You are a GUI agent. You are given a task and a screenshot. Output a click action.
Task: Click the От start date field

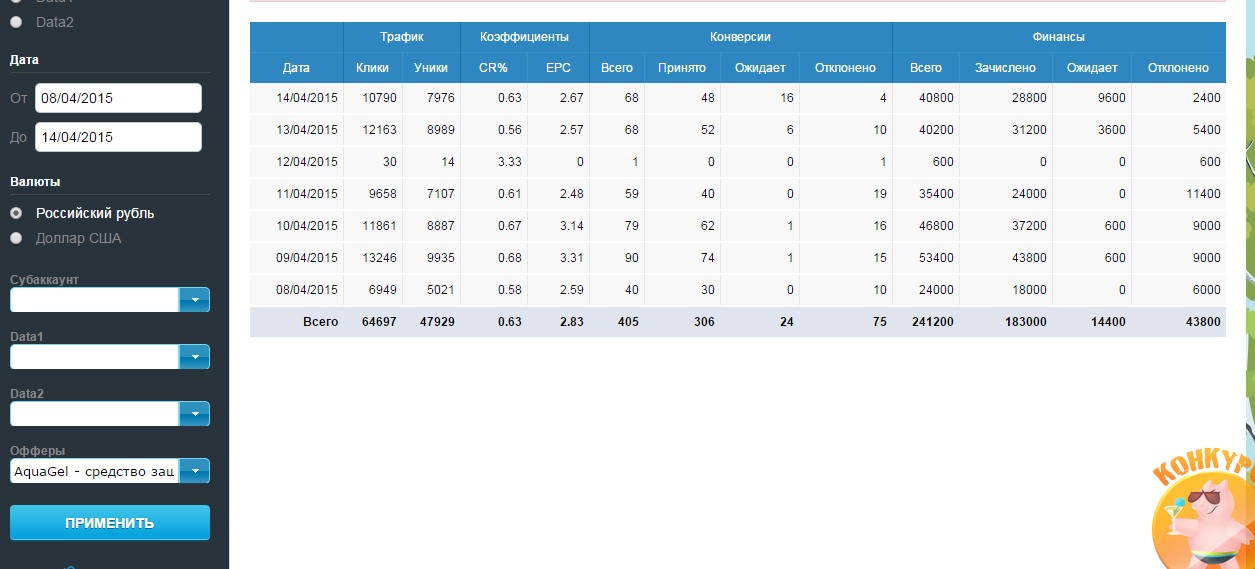coord(118,98)
